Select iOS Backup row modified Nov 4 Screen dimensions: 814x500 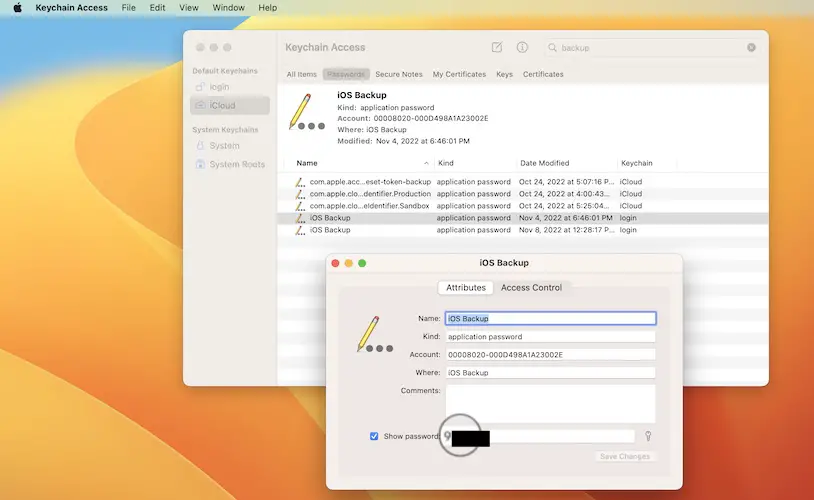pos(523,218)
